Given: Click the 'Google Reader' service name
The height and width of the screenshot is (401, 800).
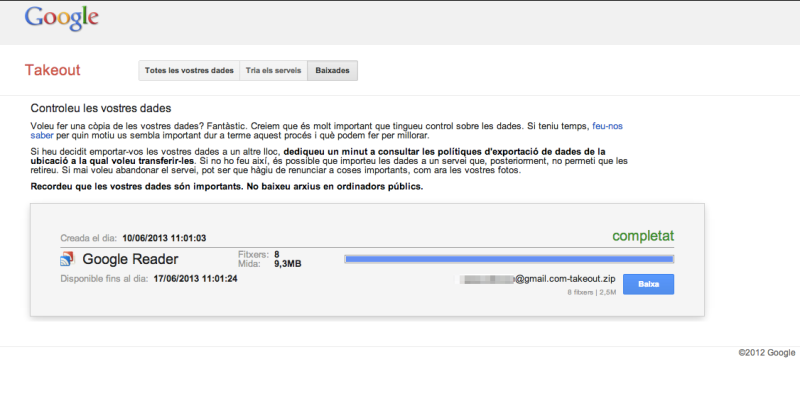Looking at the screenshot, I should 130,259.
